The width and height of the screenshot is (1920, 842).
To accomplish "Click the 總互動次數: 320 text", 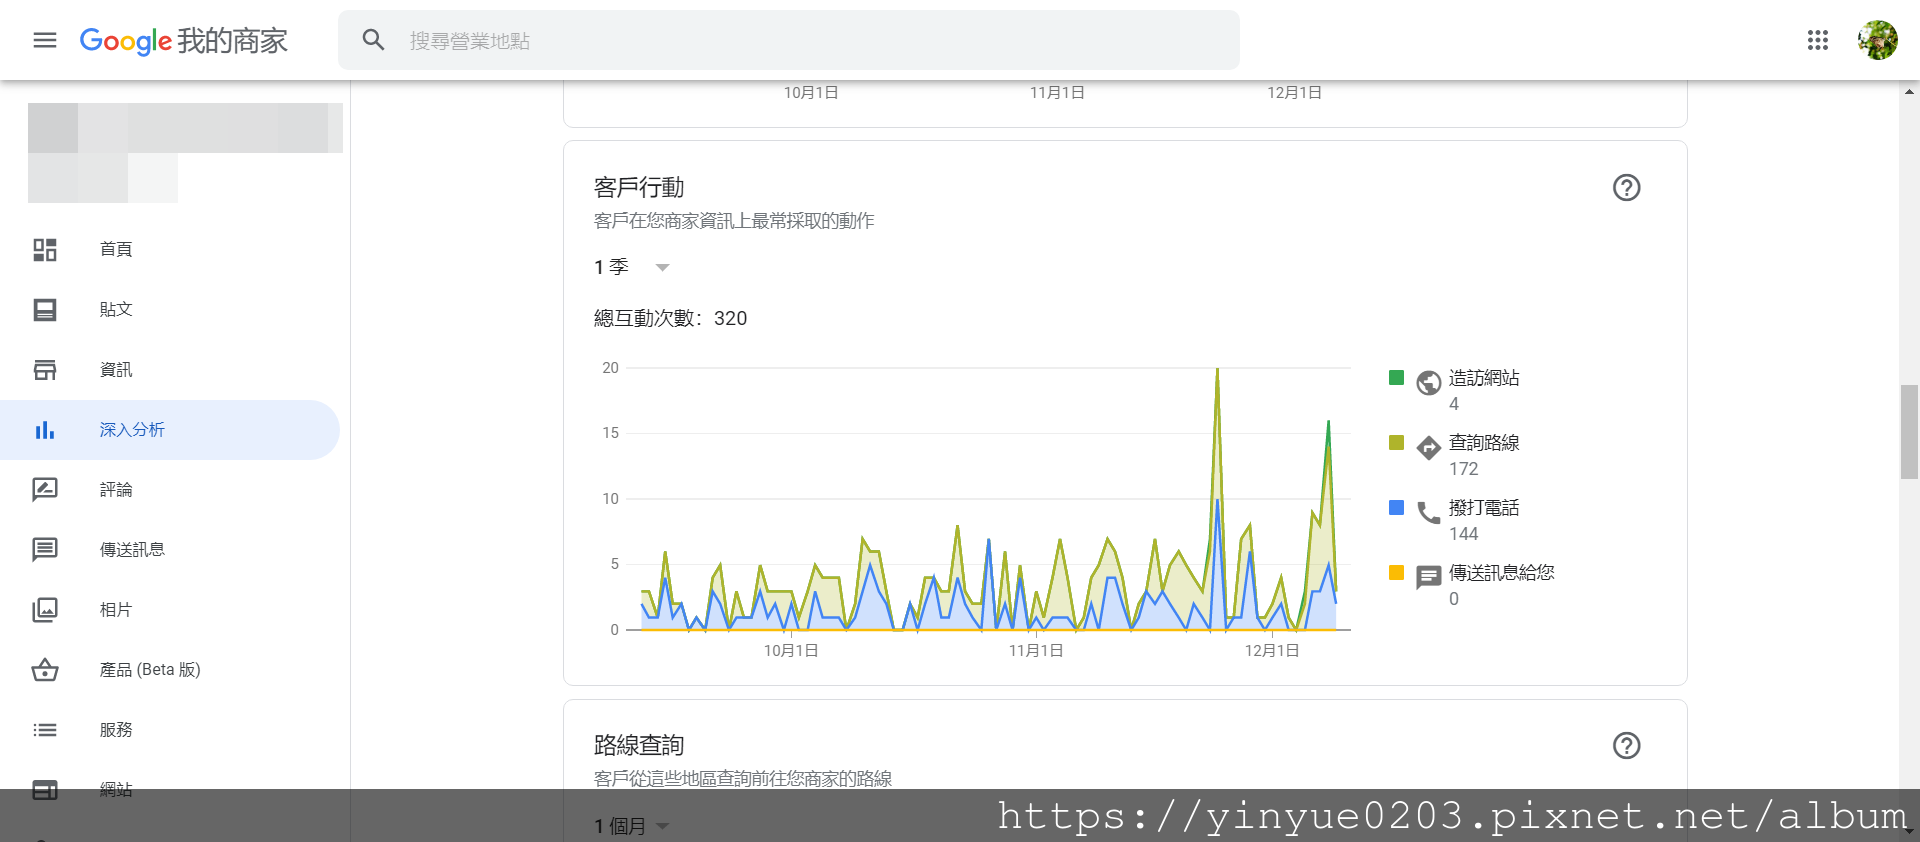I will click(670, 318).
